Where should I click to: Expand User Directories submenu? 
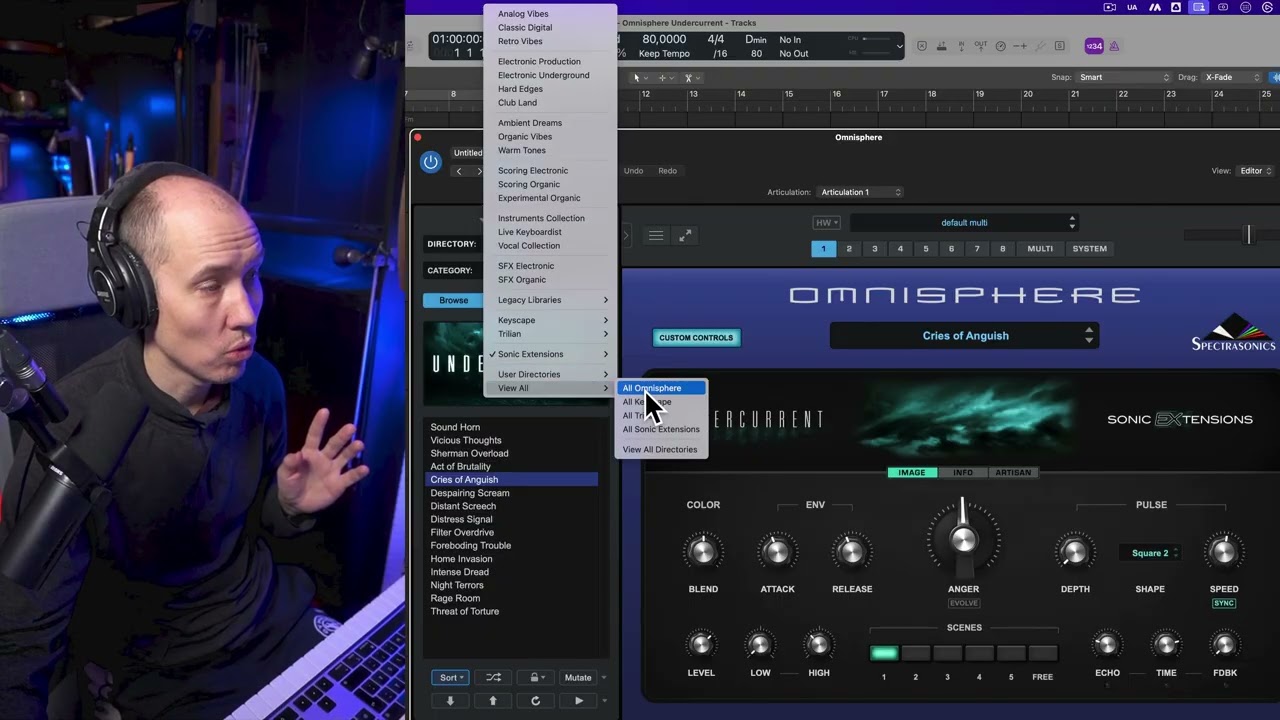[550, 374]
